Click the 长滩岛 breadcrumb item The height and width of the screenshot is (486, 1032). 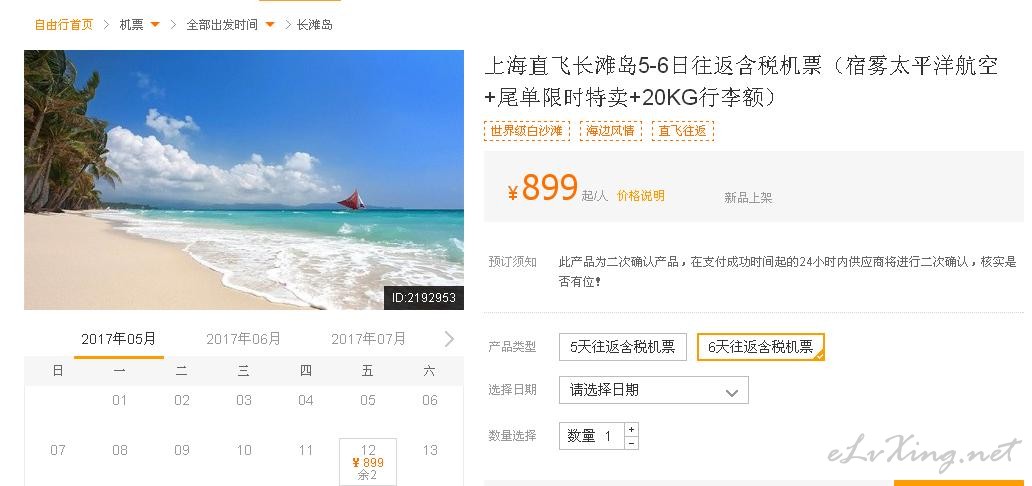click(315, 25)
